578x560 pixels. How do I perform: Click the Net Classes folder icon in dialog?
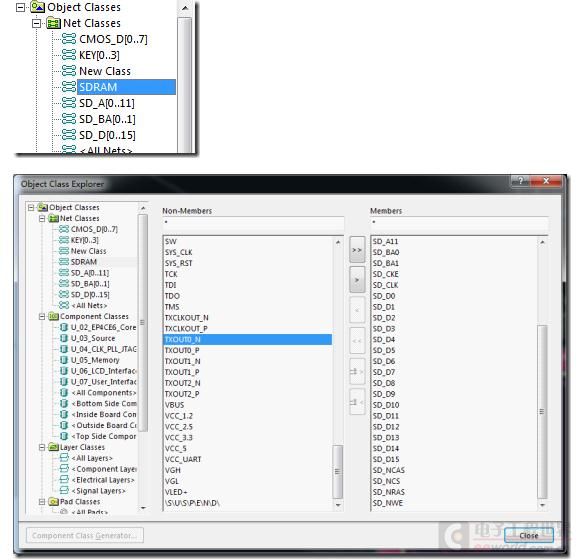54,218
